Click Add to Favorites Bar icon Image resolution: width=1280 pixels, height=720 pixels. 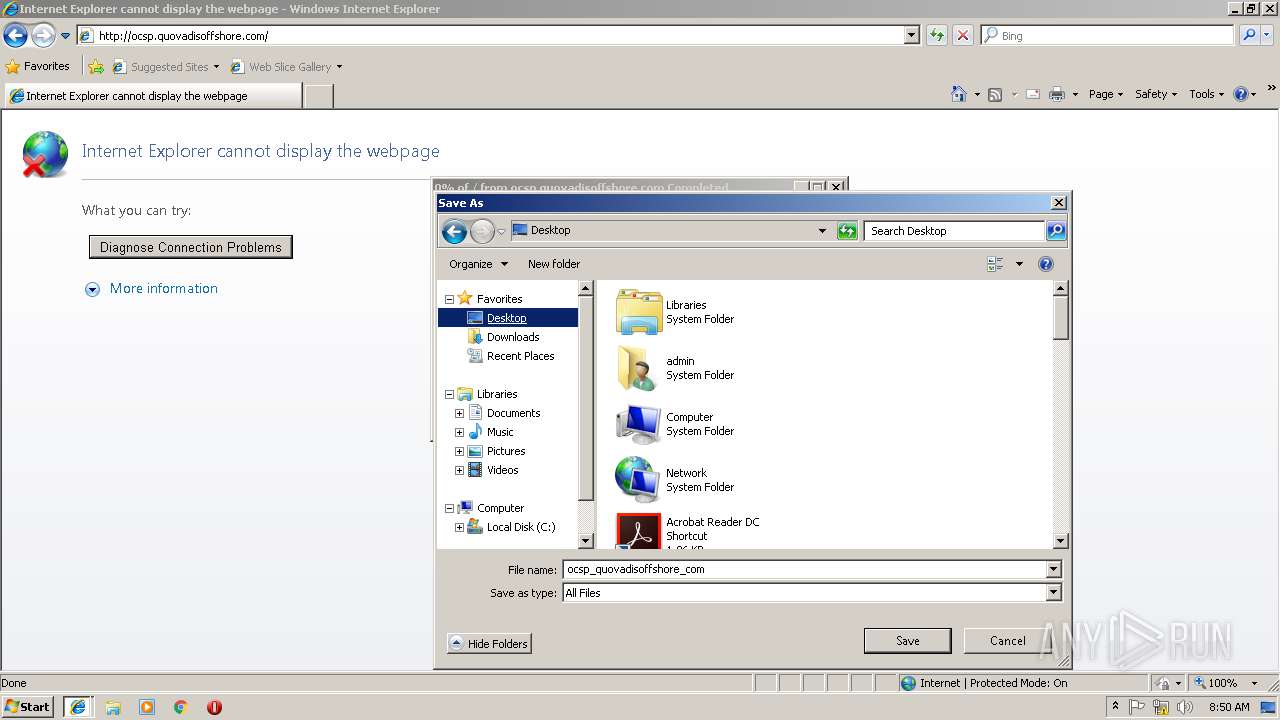(96, 67)
